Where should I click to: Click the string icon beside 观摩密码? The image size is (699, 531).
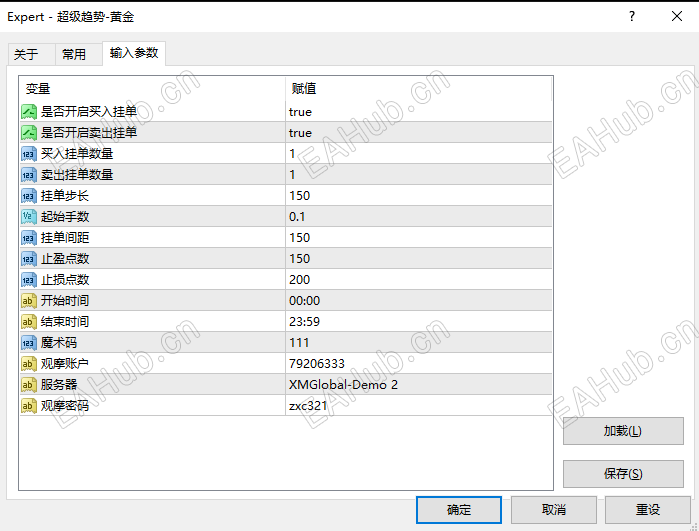tap(29, 405)
